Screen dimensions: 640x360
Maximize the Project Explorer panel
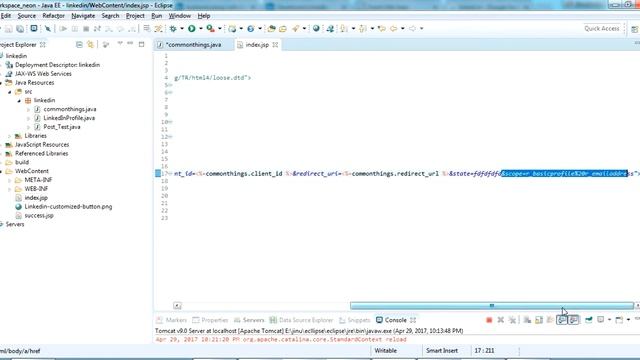[x=141, y=44]
